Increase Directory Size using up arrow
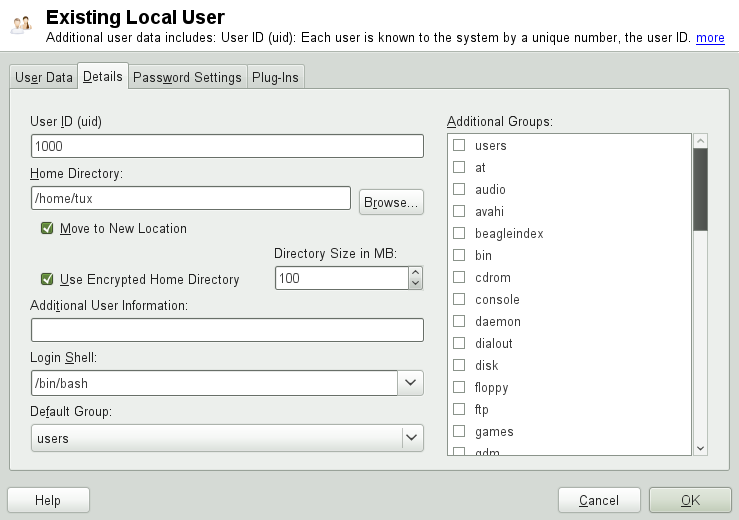This screenshot has width=739, height=520. pos(416,273)
